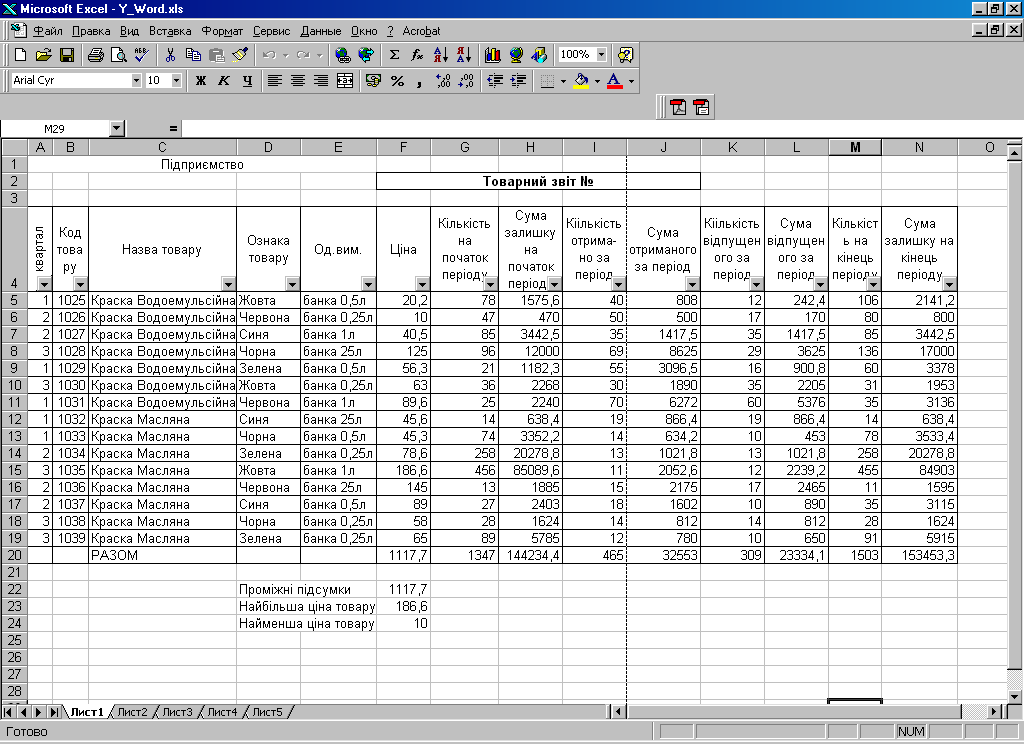Expand autofilter for Ціна column
This screenshot has width=1024, height=744.
coord(423,284)
